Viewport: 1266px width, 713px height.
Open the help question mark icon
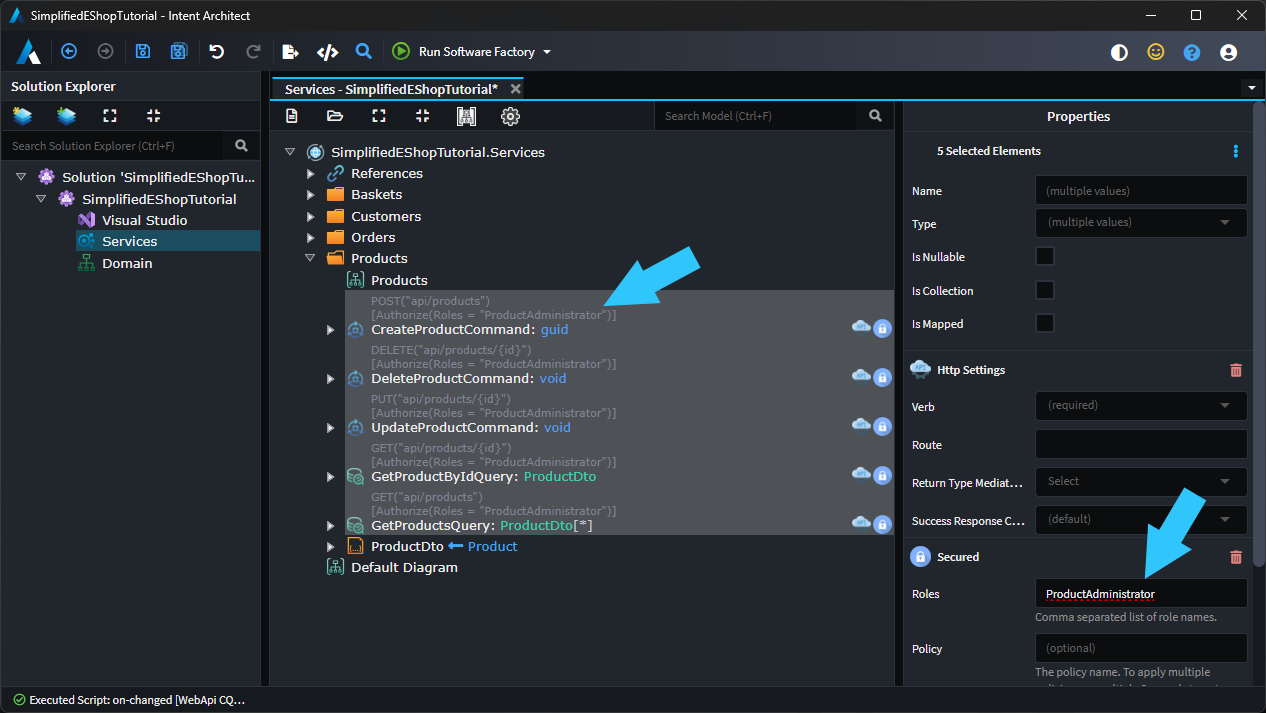pos(1192,52)
